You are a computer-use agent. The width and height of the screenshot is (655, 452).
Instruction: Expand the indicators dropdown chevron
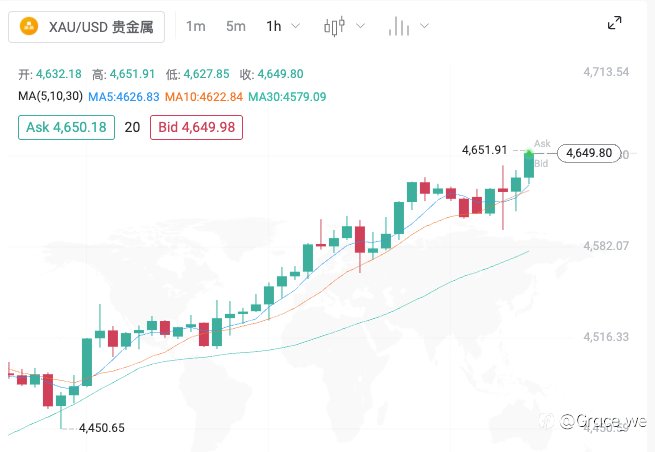[424, 26]
